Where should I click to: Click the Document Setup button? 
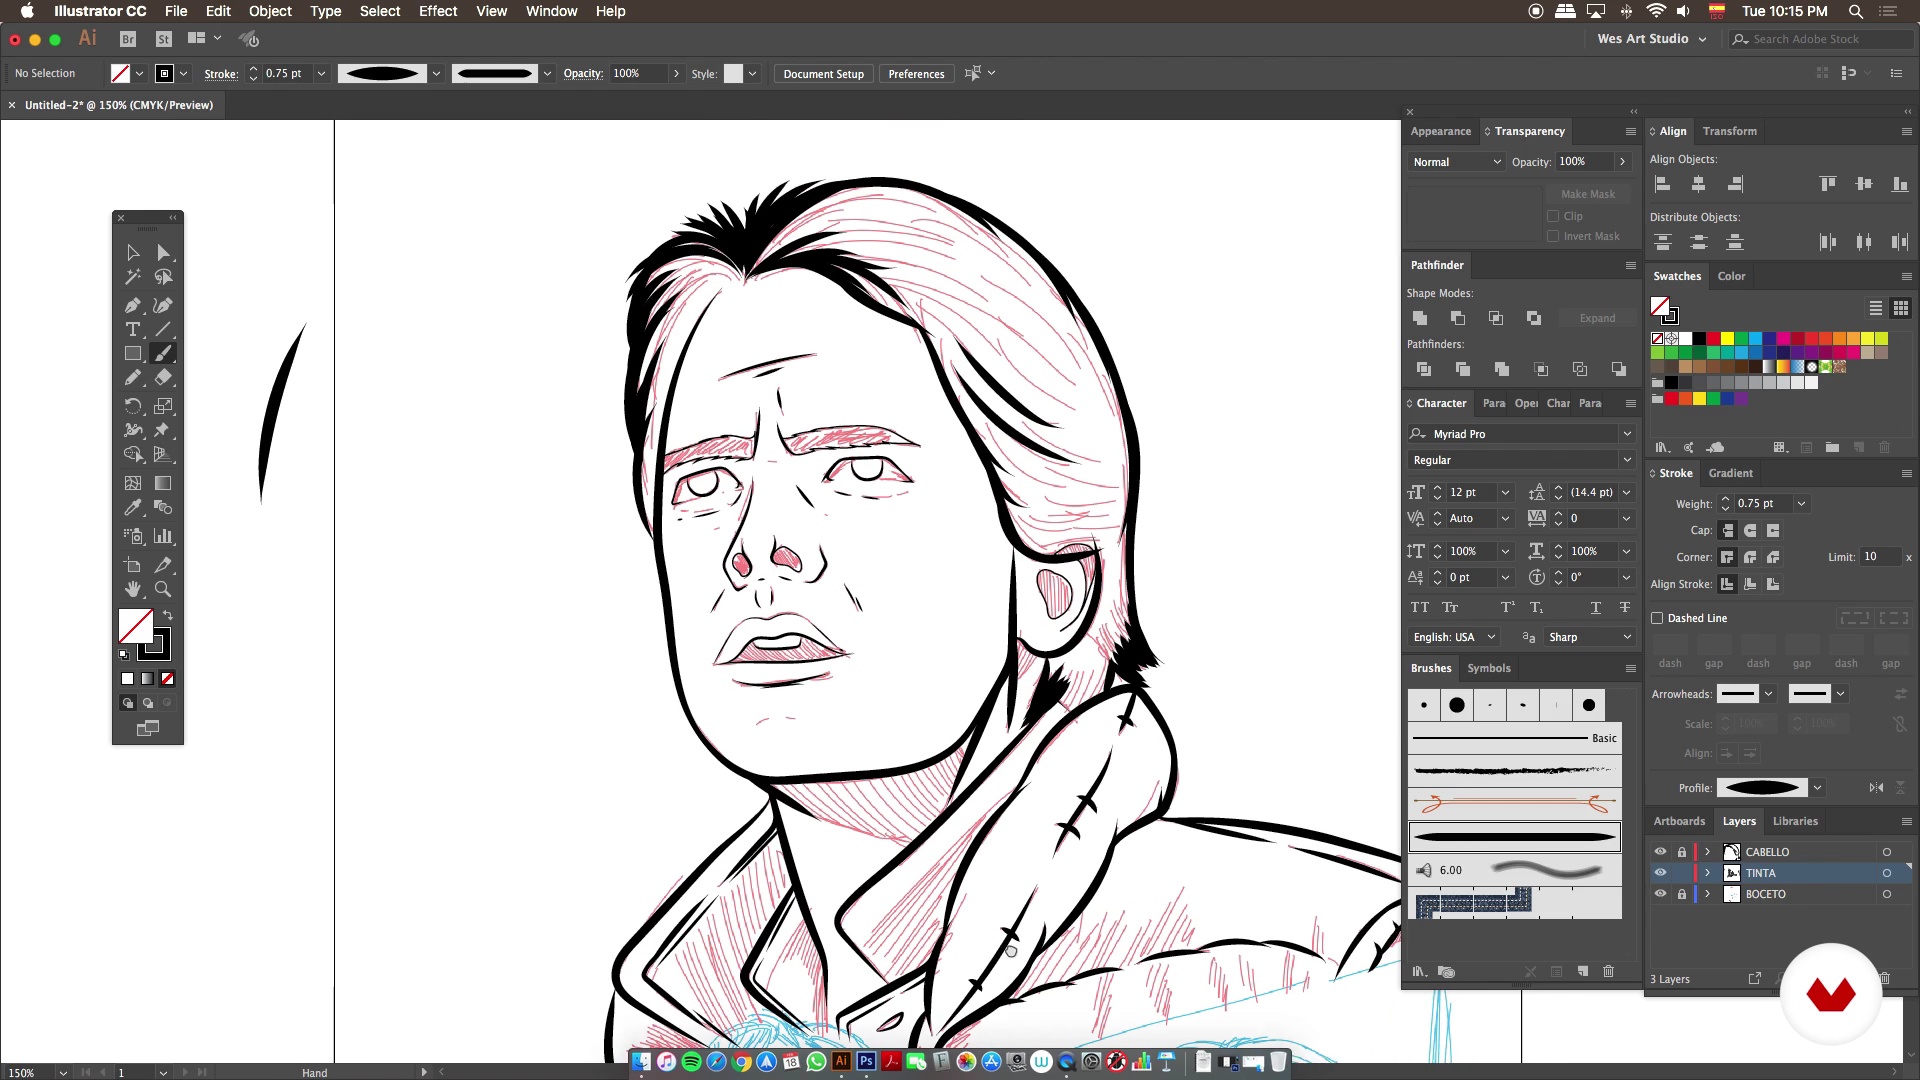(823, 74)
